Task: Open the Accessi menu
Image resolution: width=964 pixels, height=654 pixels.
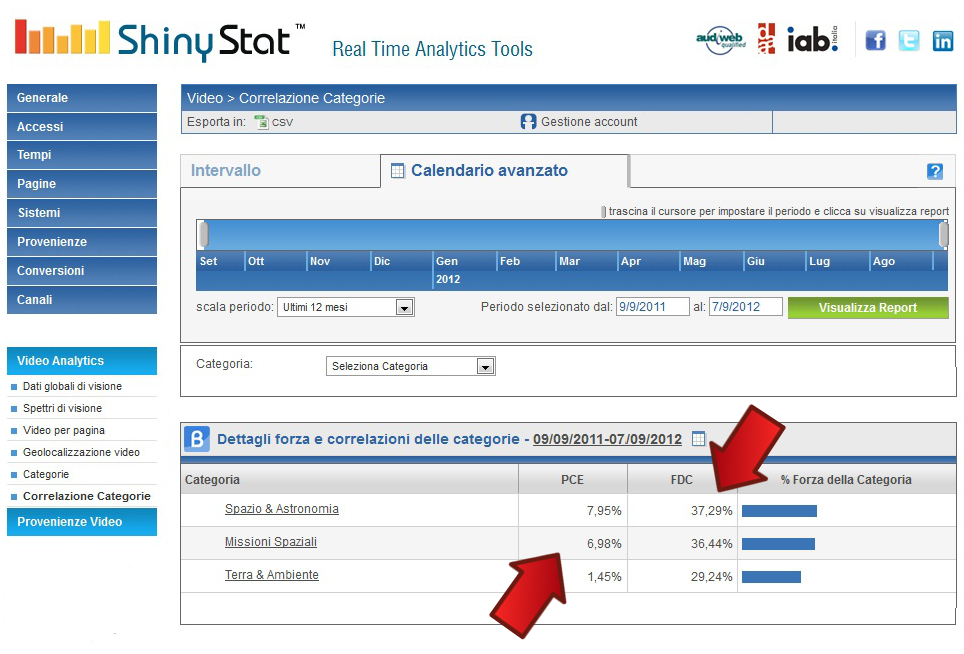Action: [82, 127]
